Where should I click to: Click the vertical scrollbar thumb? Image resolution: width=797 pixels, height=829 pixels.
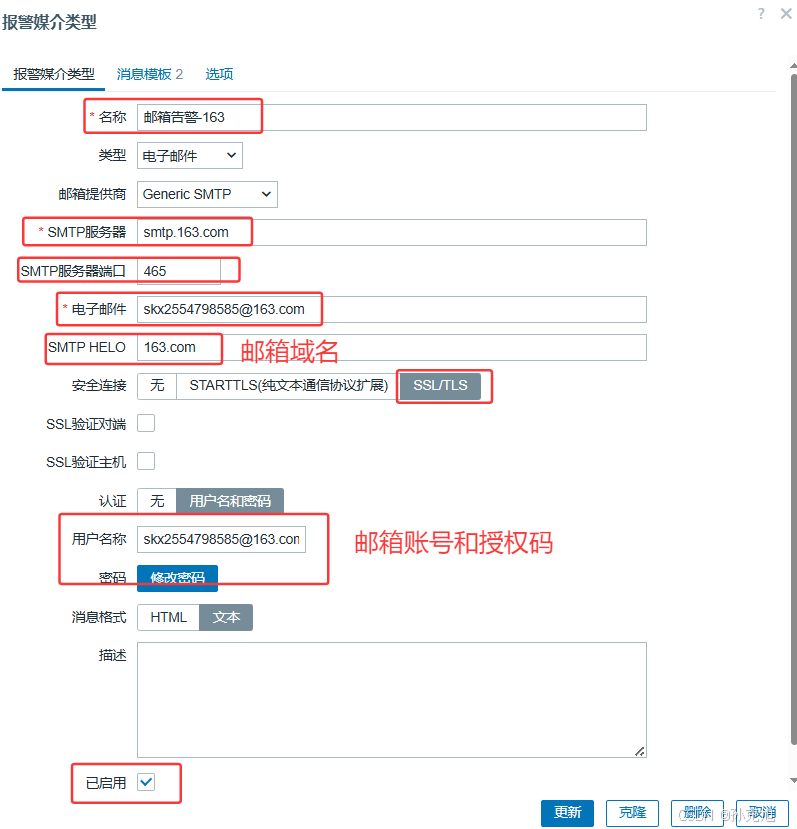click(793, 409)
